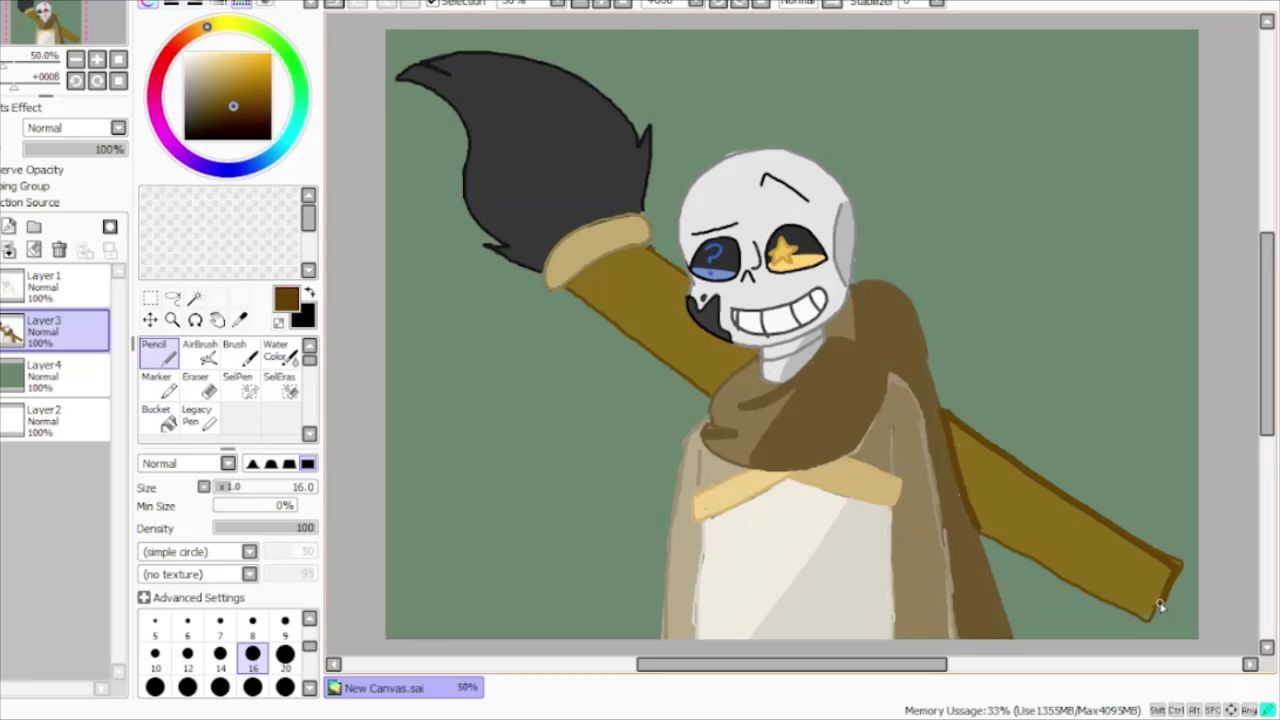This screenshot has width=1280, height=720.
Task: Pick brush size preset 16
Action: pos(252,659)
